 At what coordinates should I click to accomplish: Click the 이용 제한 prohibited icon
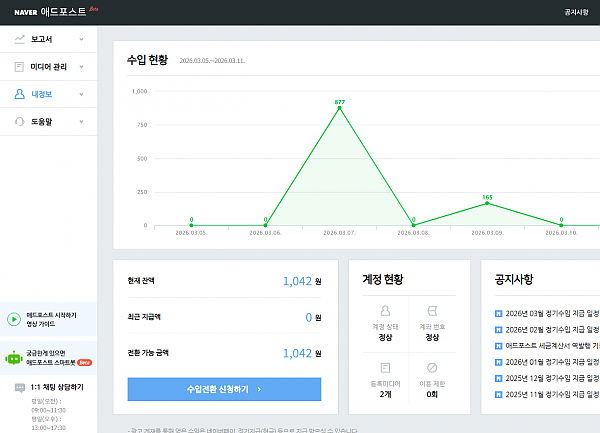point(432,369)
